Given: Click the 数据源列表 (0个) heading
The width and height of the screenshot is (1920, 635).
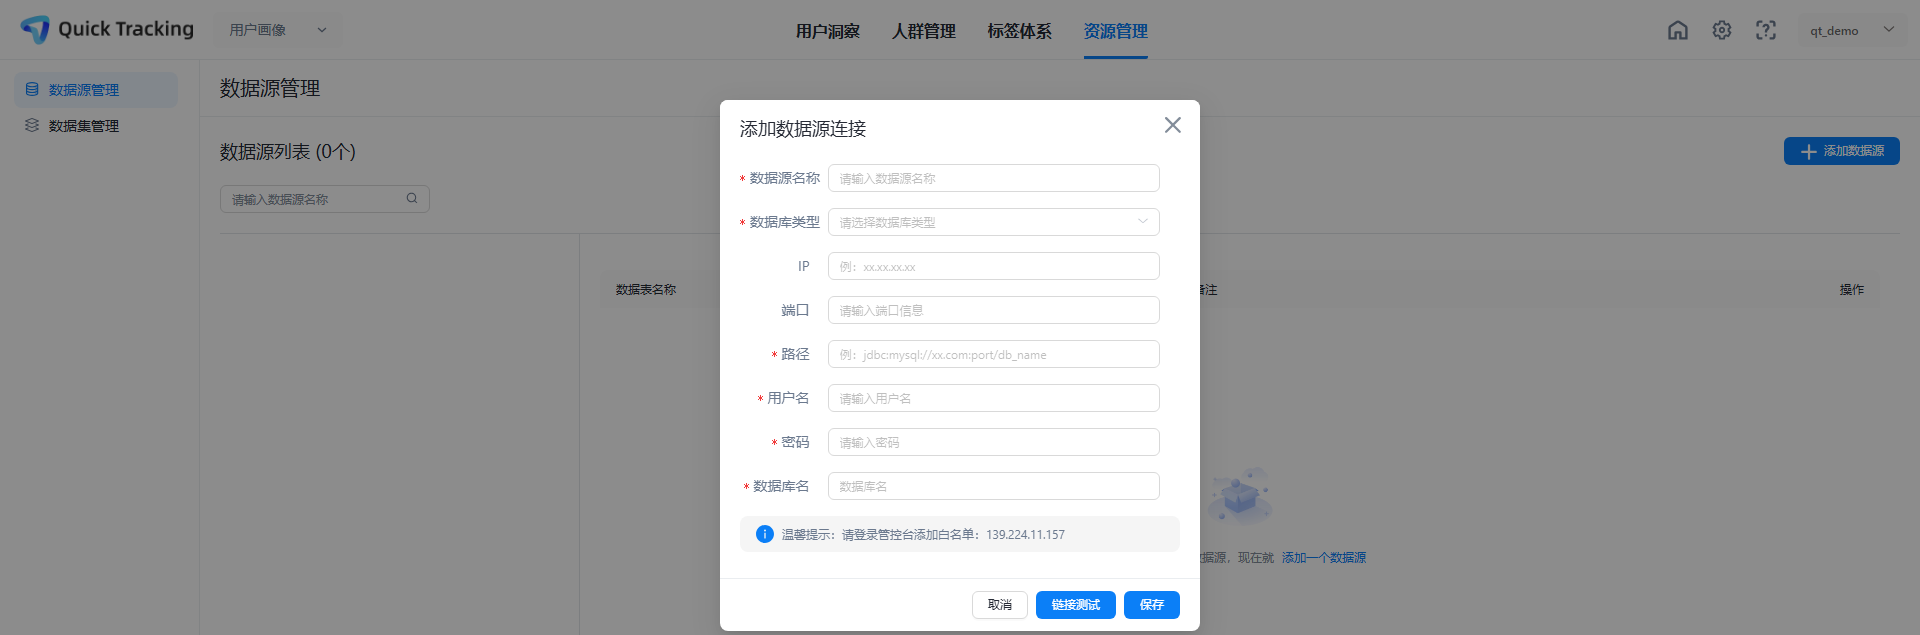Looking at the screenshot, I should coord(288,151).
